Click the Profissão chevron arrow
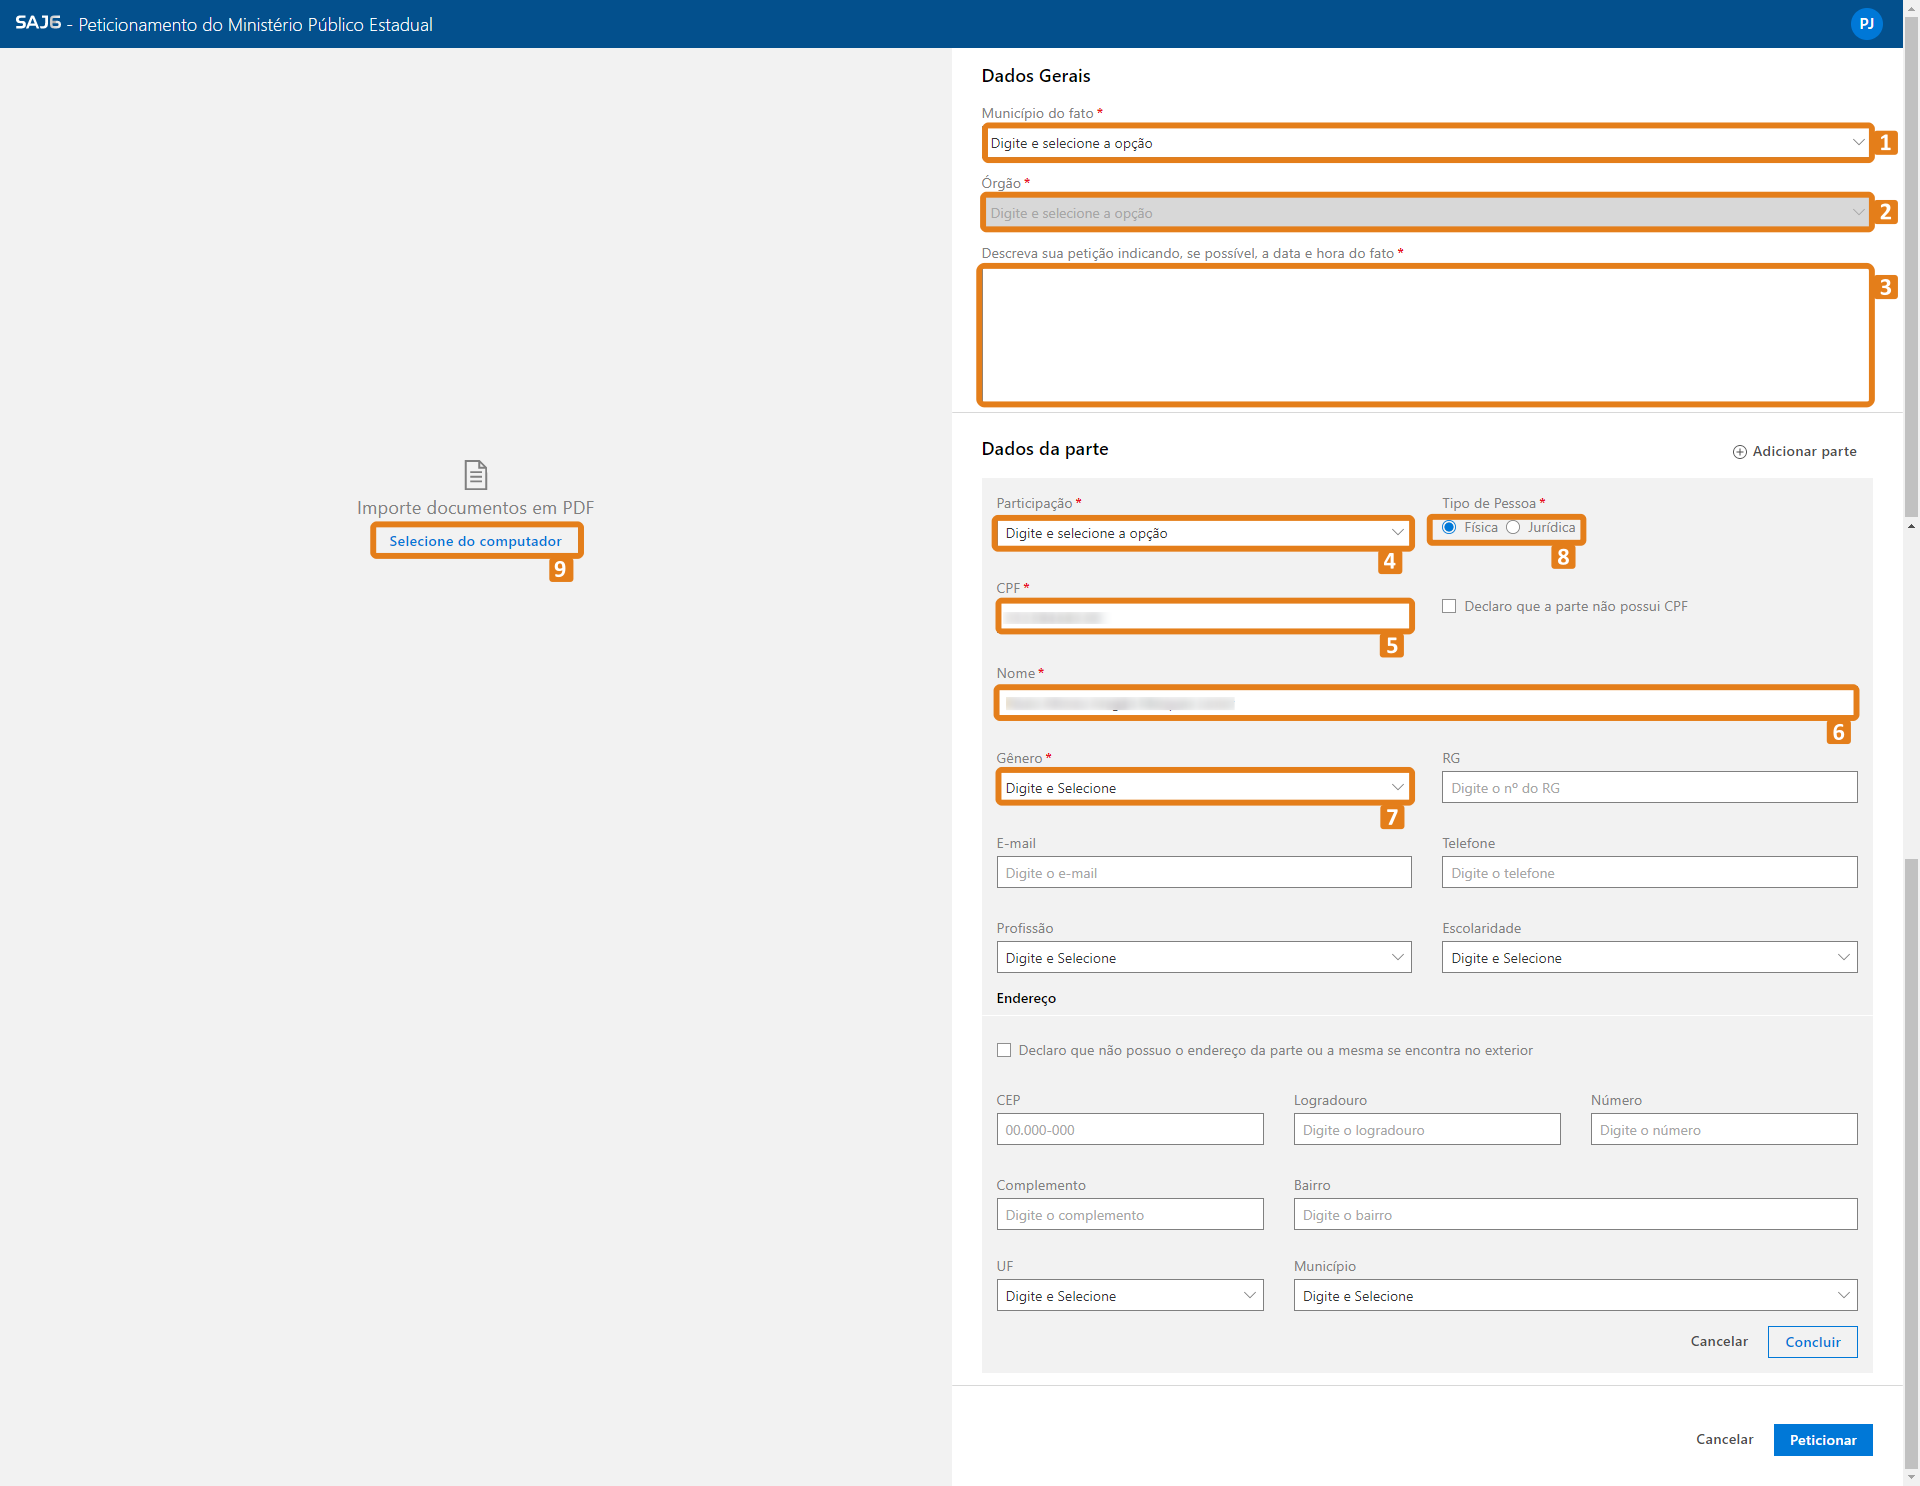 pos(1397,958)
